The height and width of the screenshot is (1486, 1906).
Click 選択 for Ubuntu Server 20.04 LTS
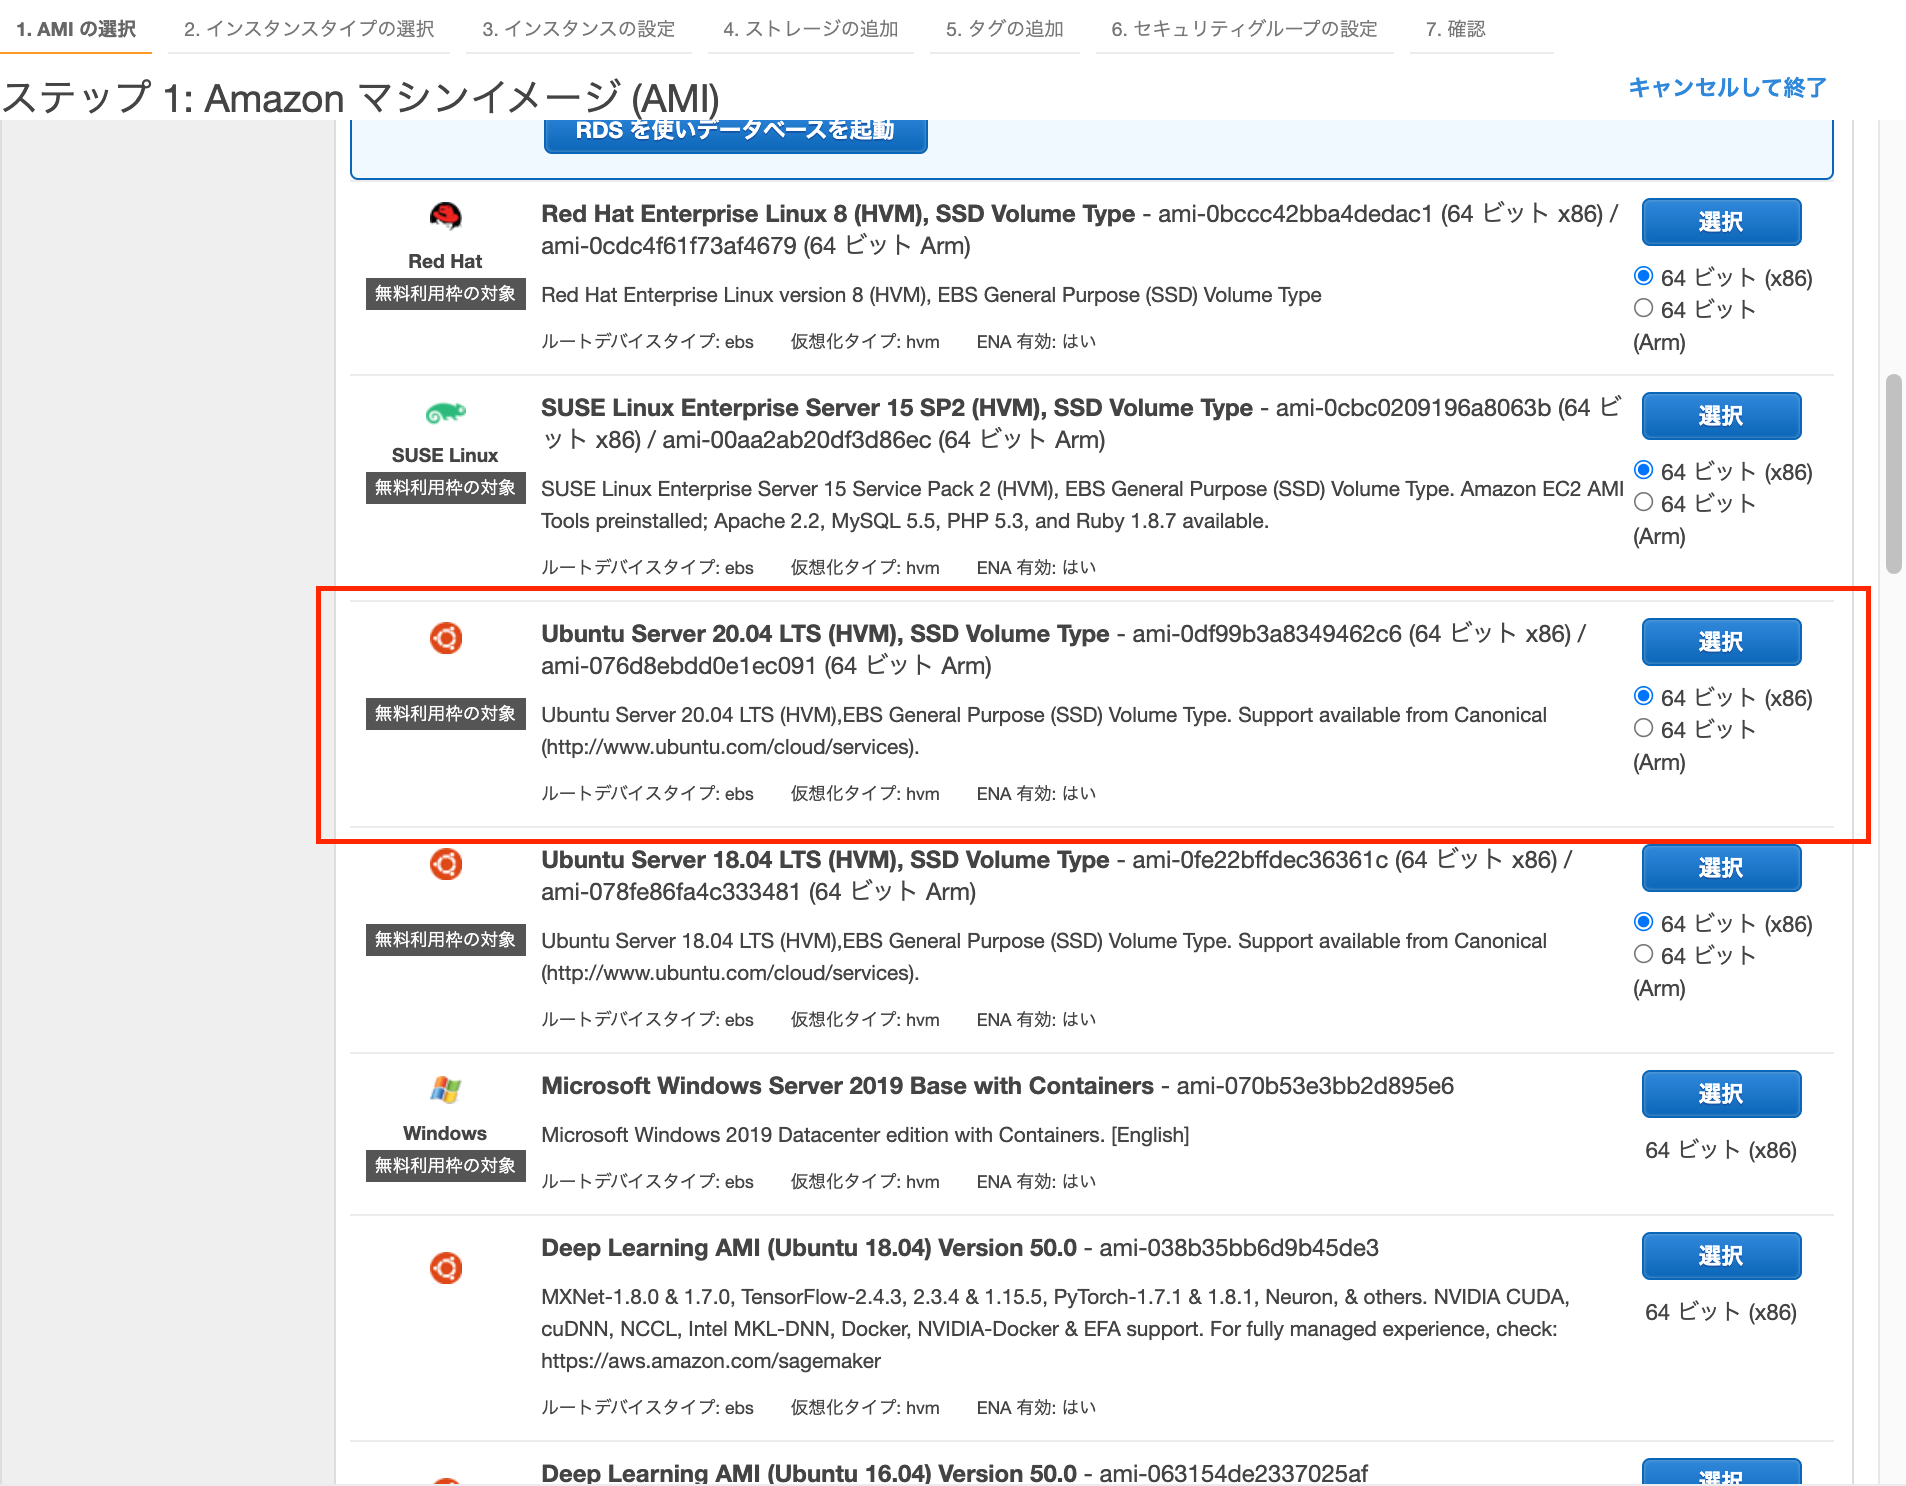[x=1721, y=642]
